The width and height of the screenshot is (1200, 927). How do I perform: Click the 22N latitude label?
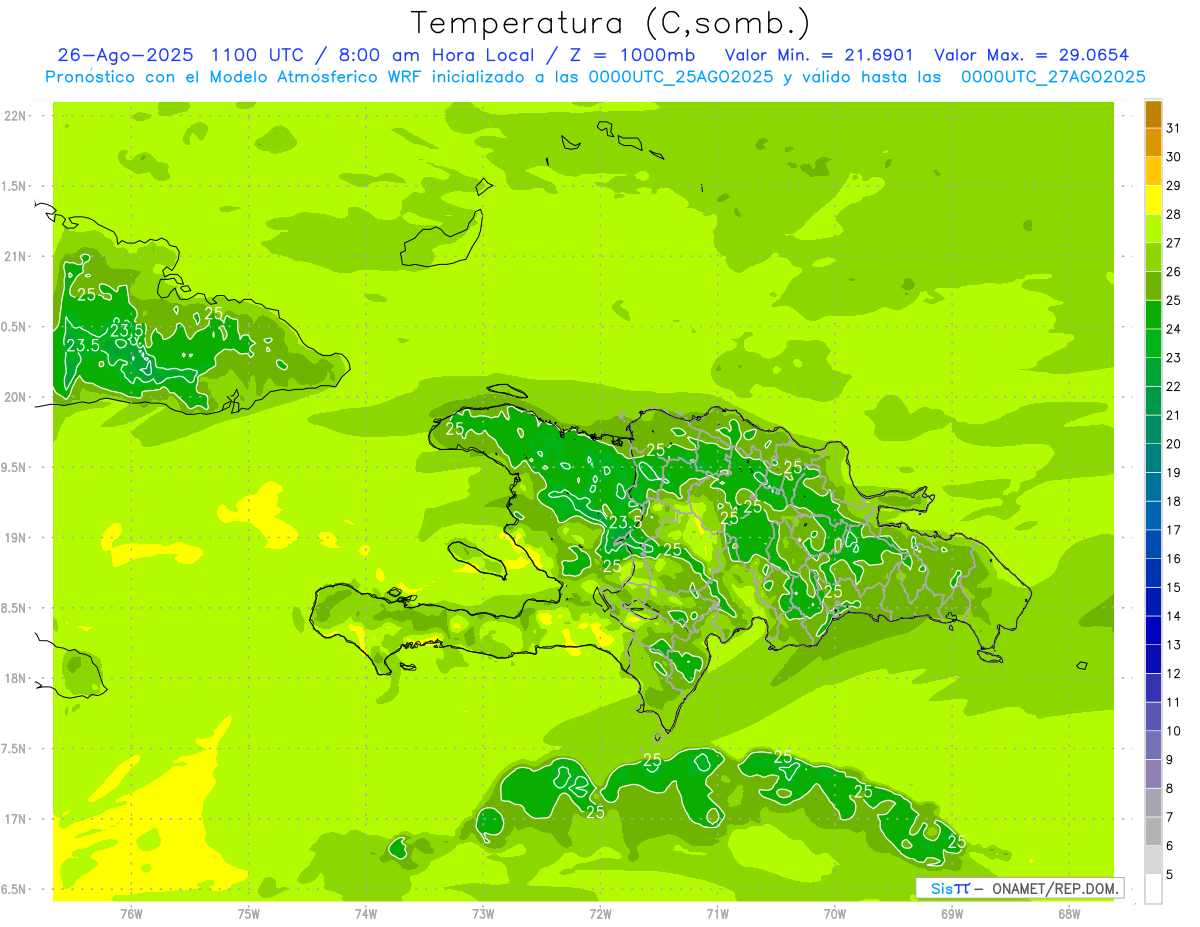click(16, 116)
